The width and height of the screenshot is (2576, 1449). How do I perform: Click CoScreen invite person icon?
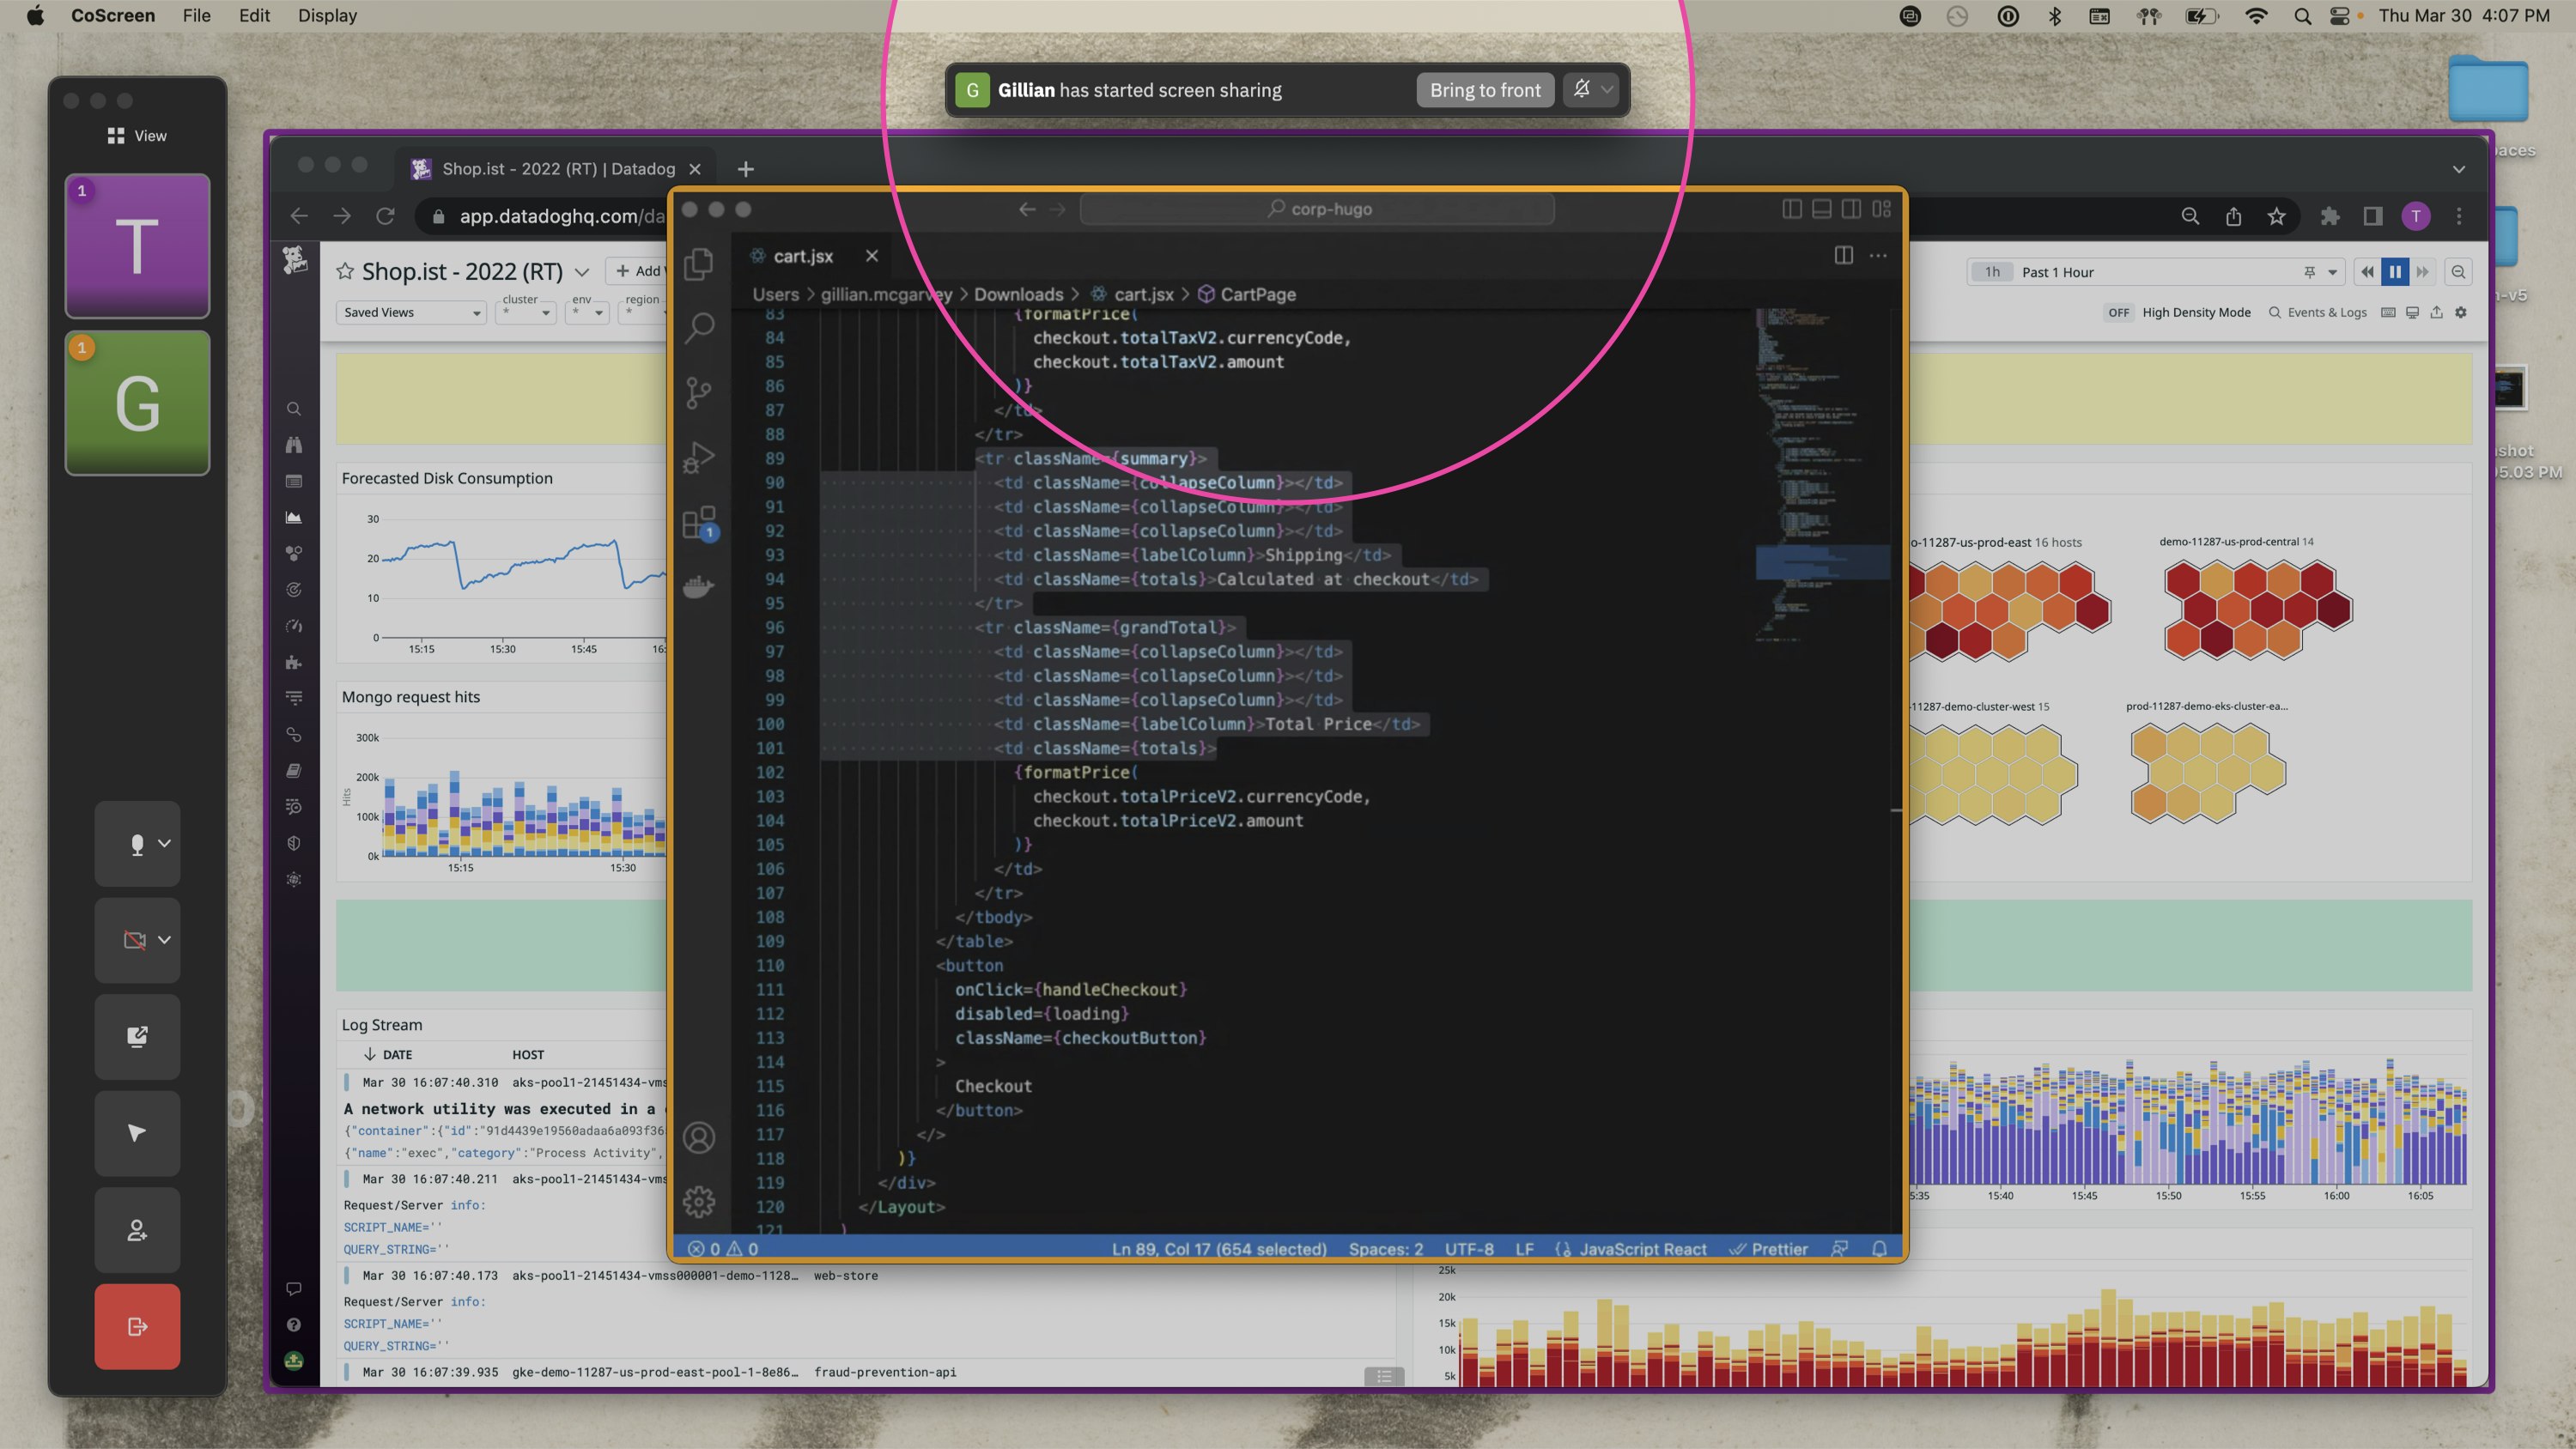click(137, 1230)
